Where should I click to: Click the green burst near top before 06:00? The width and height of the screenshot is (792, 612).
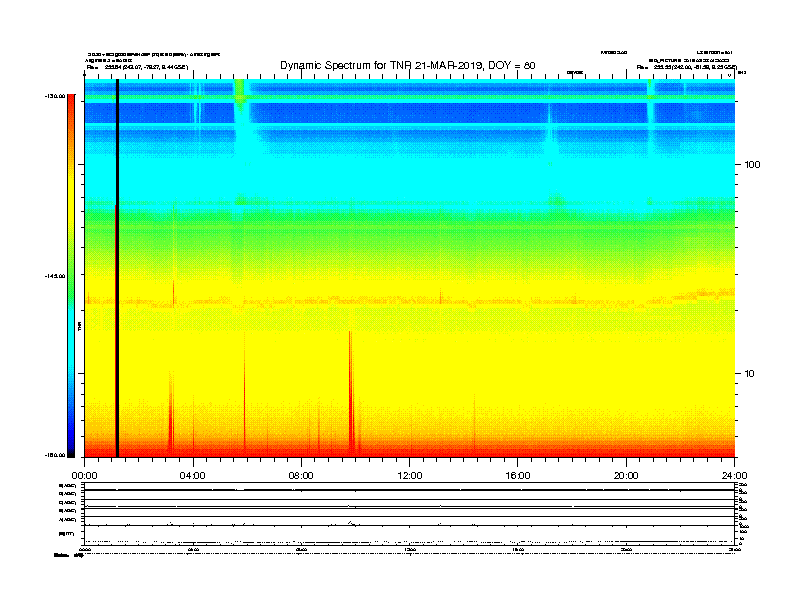[240, 93]
